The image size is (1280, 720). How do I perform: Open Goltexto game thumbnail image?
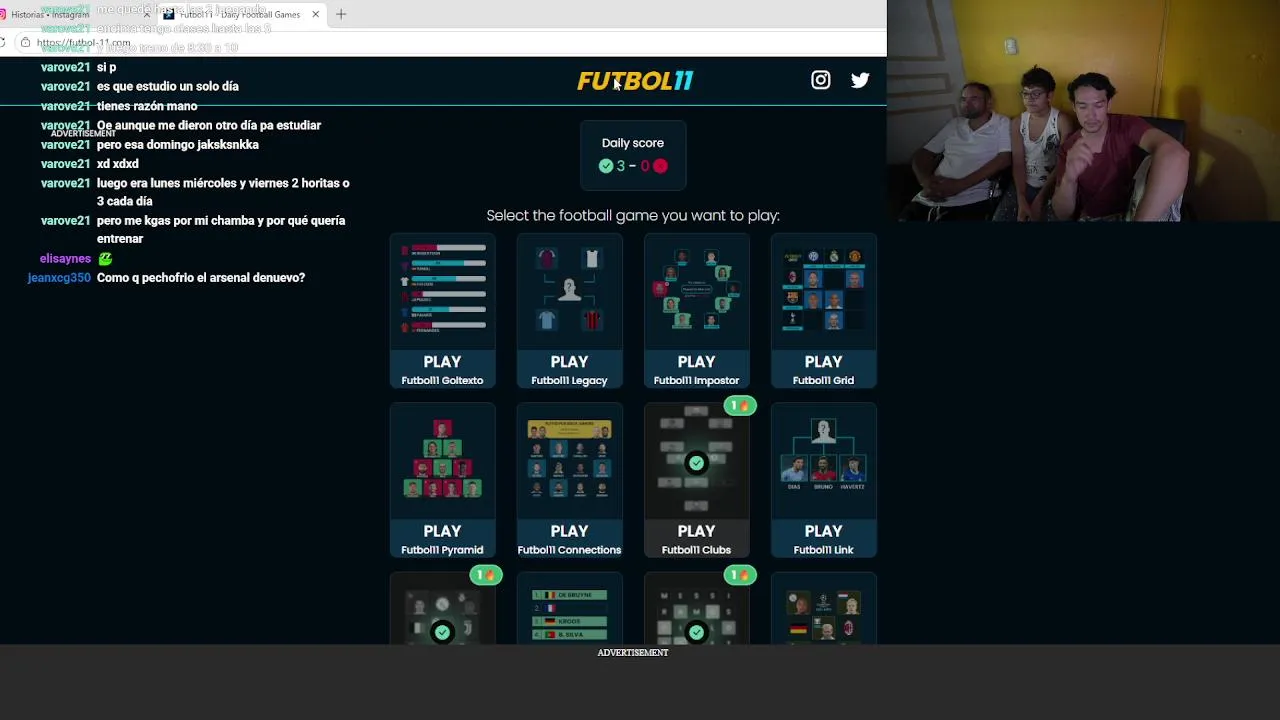point(442,291)
